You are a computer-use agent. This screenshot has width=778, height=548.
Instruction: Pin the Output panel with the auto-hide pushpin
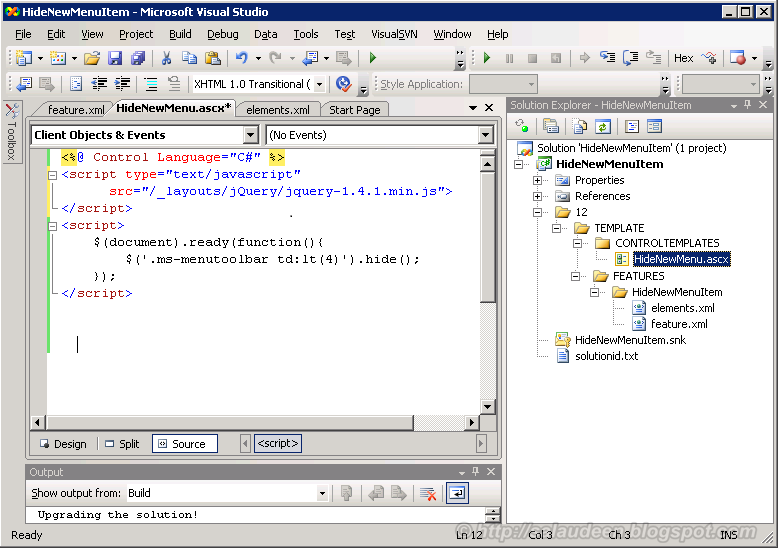click(475, 472)
